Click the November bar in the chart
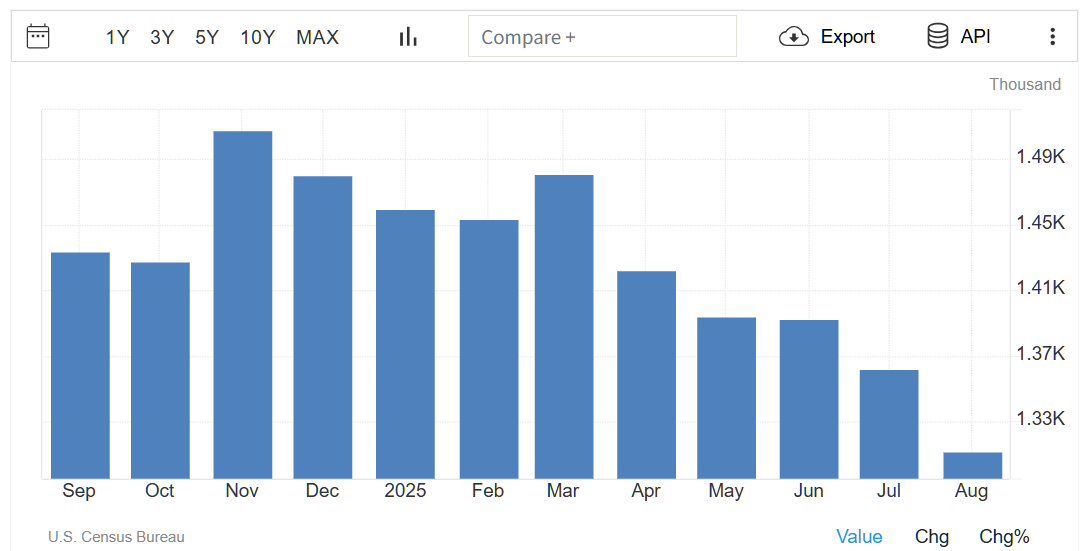Screen dimensions: 1086x551 [243, 305]
